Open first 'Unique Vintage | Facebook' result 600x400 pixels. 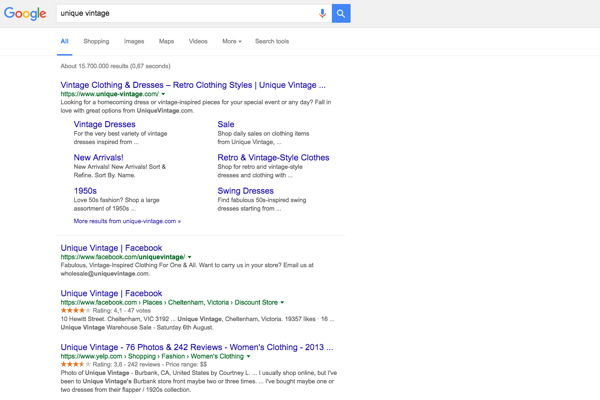[111, 248]
